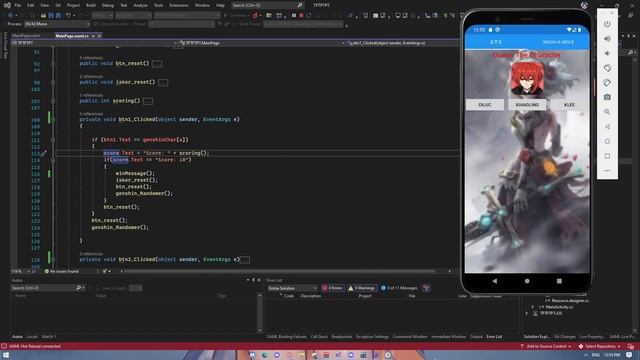Expand the btn2_Clicked method
640x360 pixels.
tap(53, 260)
